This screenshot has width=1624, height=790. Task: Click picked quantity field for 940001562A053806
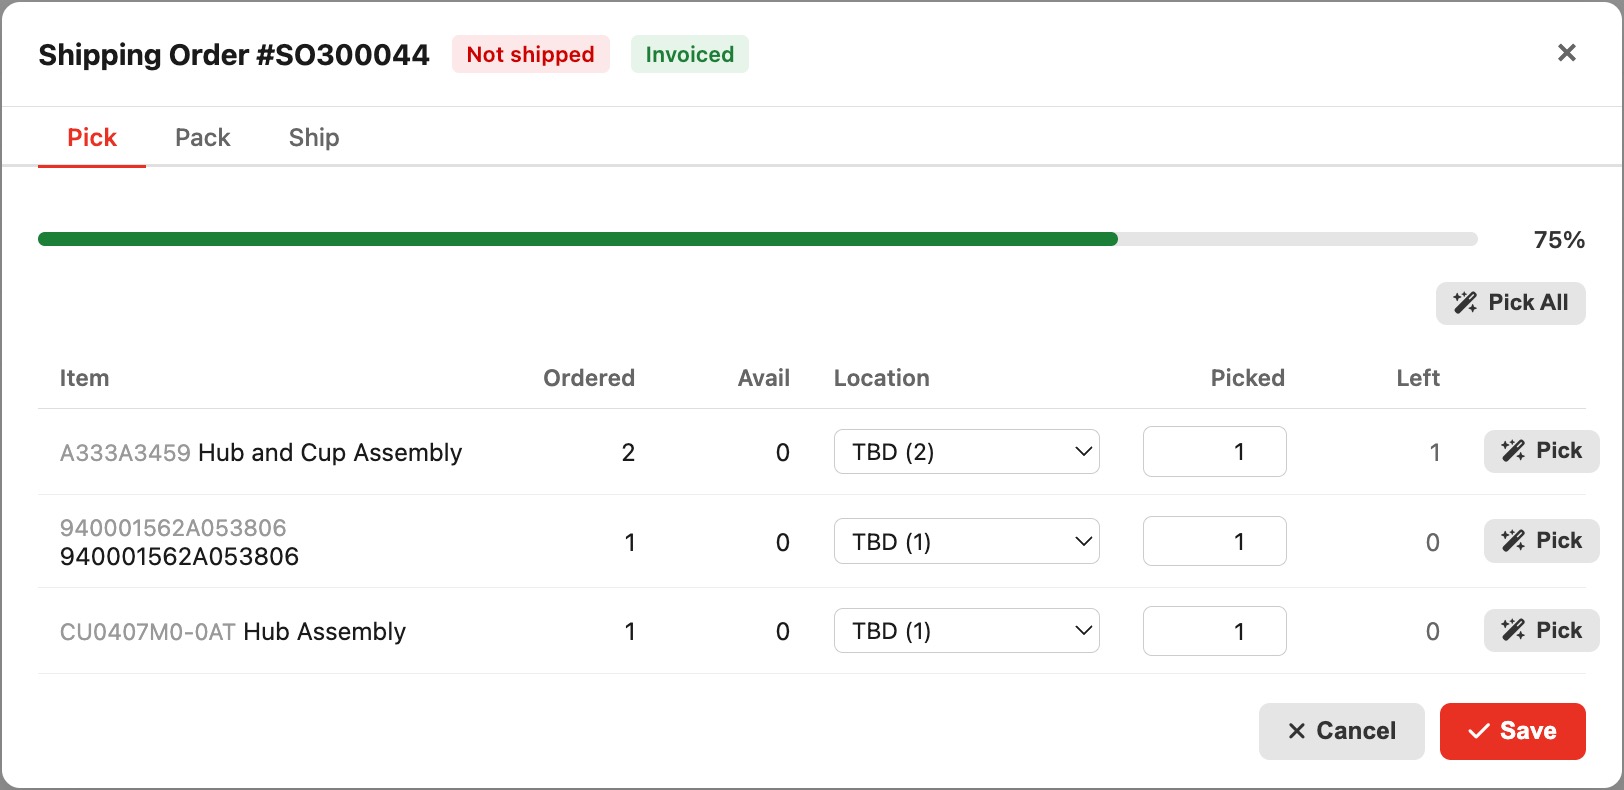(1214, 542)
